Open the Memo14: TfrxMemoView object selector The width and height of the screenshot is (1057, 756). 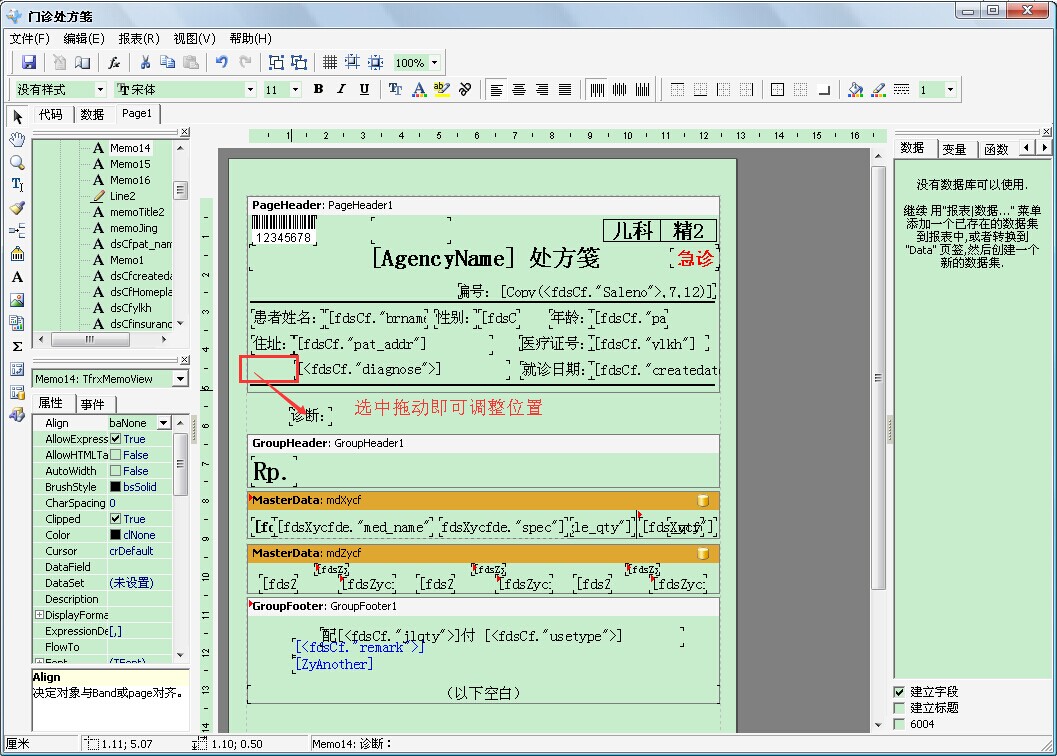[180, 379]
